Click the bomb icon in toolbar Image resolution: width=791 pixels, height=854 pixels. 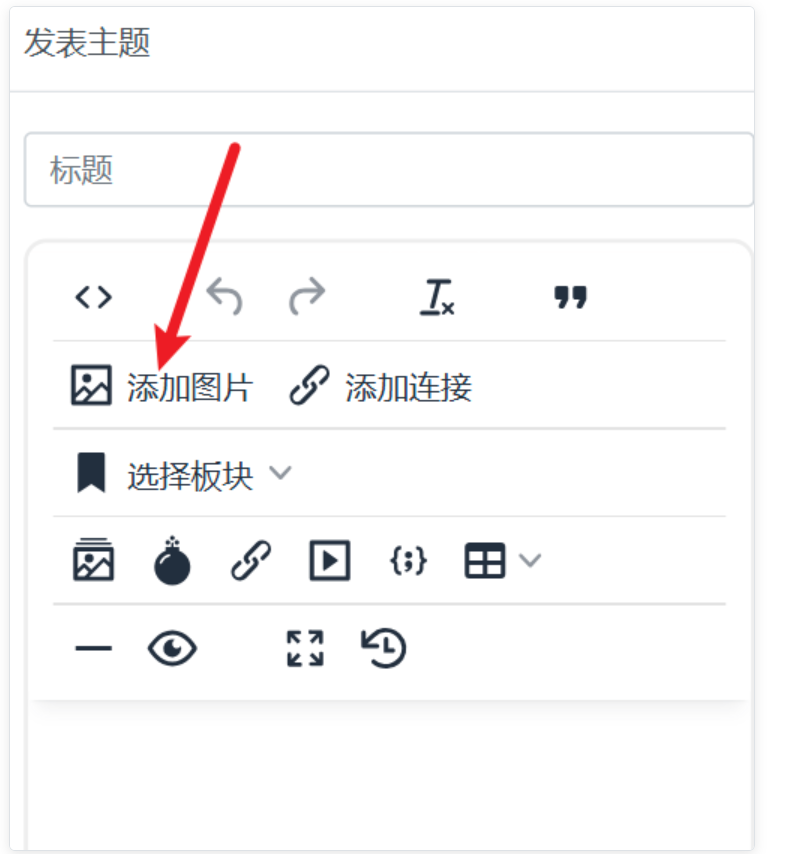point(172,560)
